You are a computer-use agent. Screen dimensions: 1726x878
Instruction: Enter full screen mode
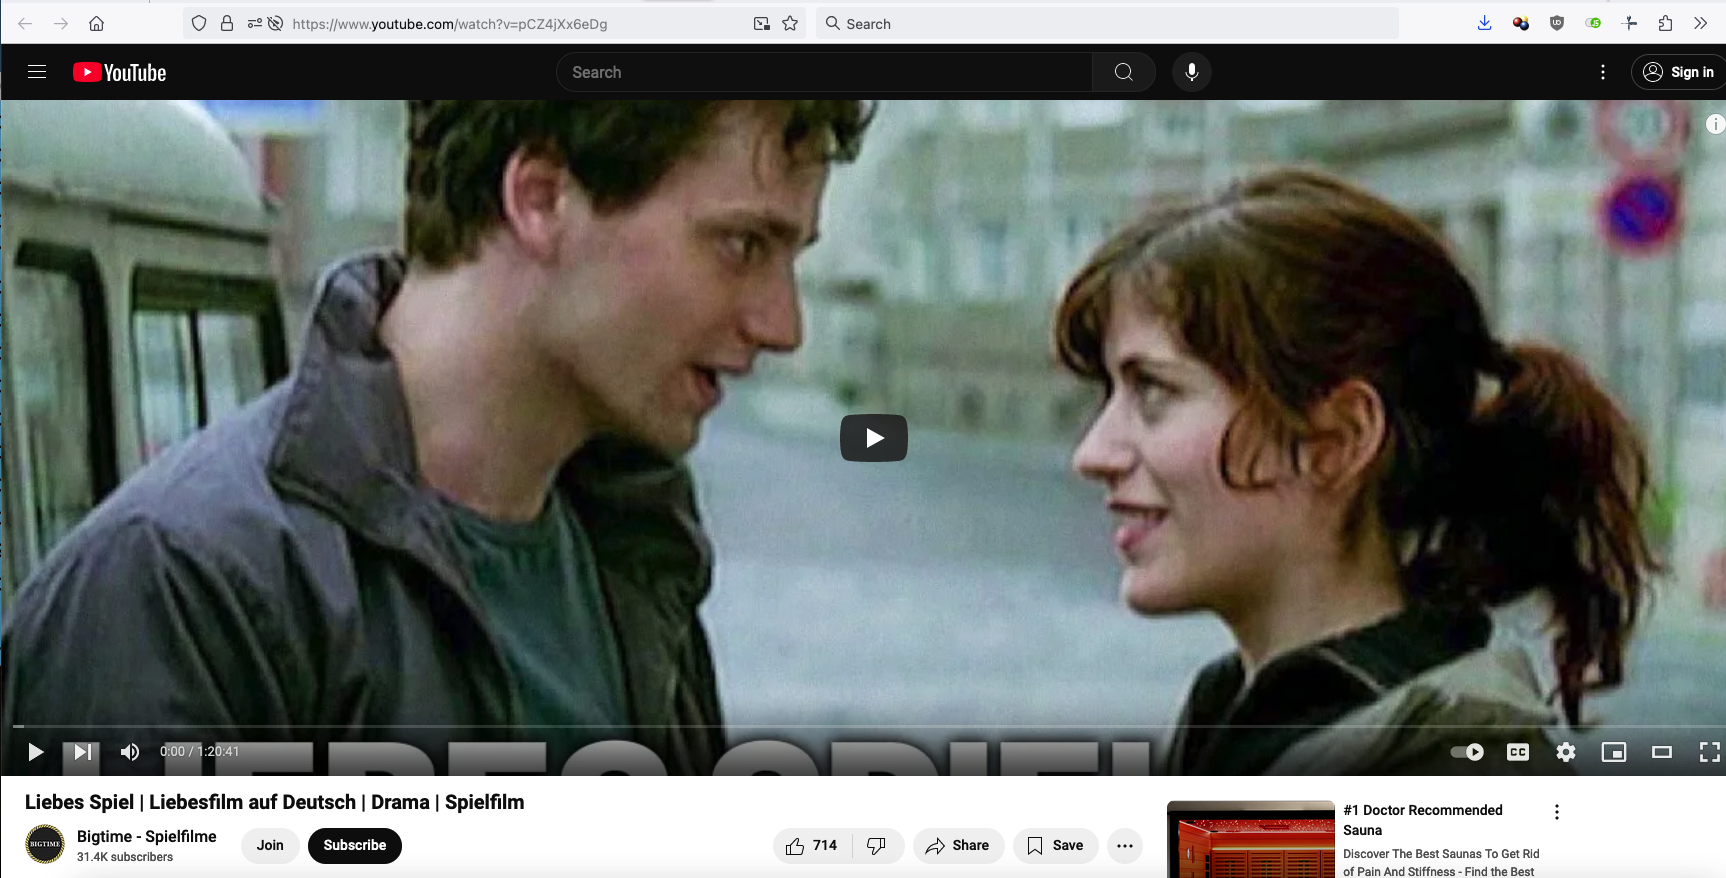coord(1709,752)
